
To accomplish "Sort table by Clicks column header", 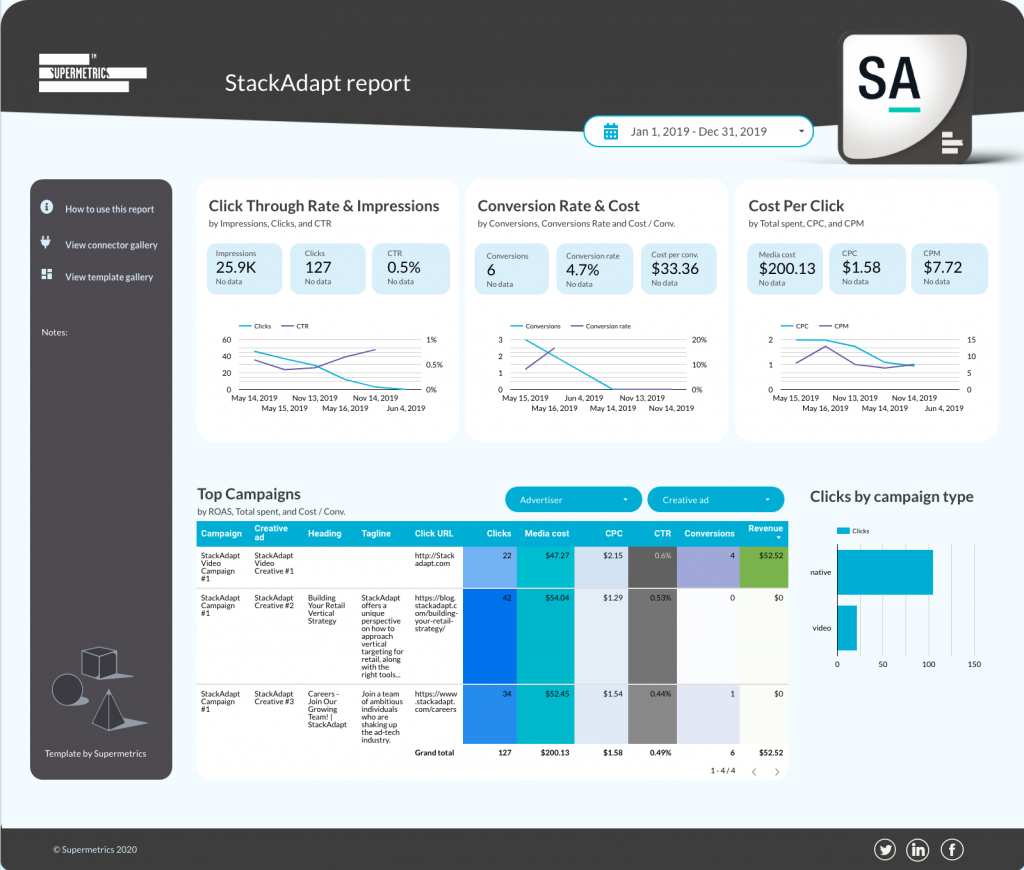I will pyautogui.click(x=498, y=533).
